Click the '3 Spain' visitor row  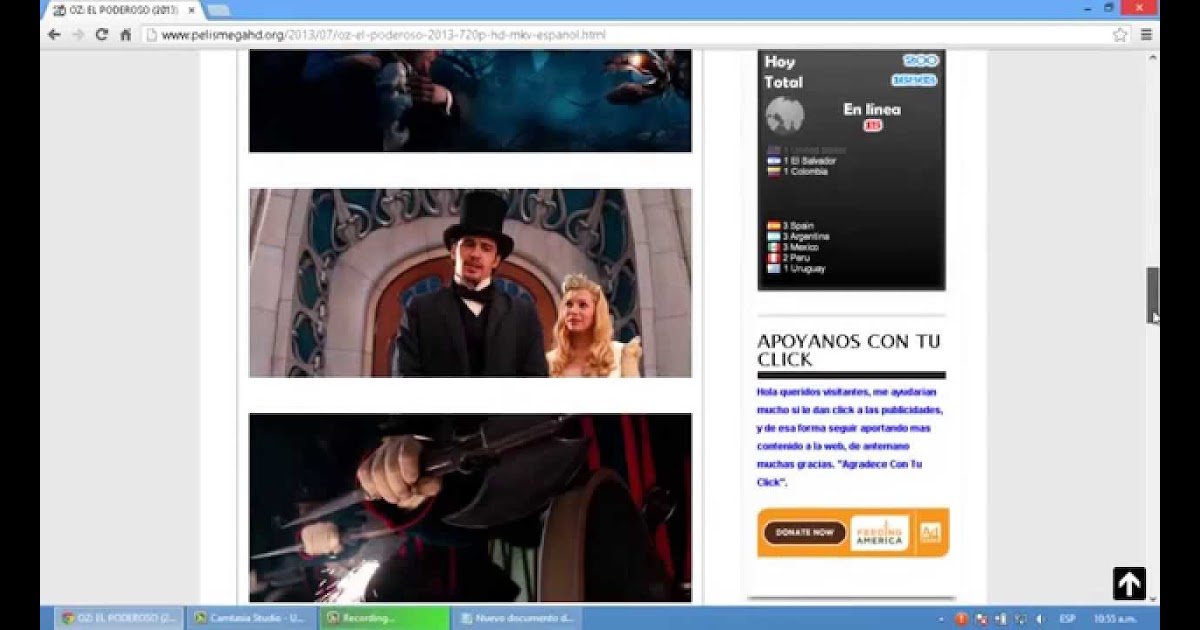click(790, 226)
